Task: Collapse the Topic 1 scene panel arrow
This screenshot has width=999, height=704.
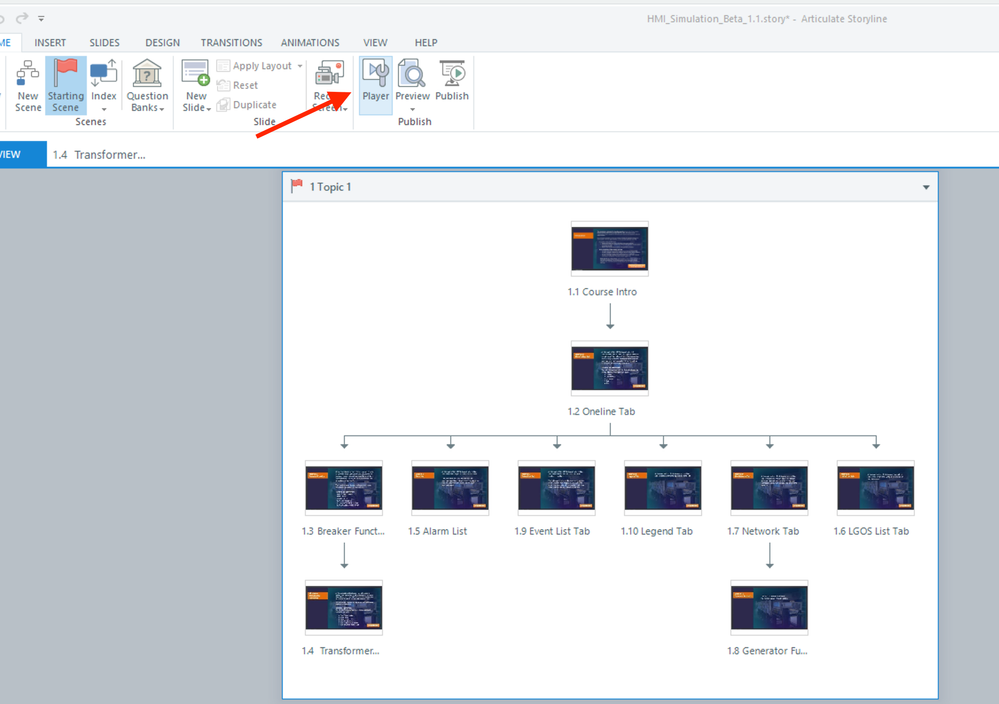Action: click(926, 187)
